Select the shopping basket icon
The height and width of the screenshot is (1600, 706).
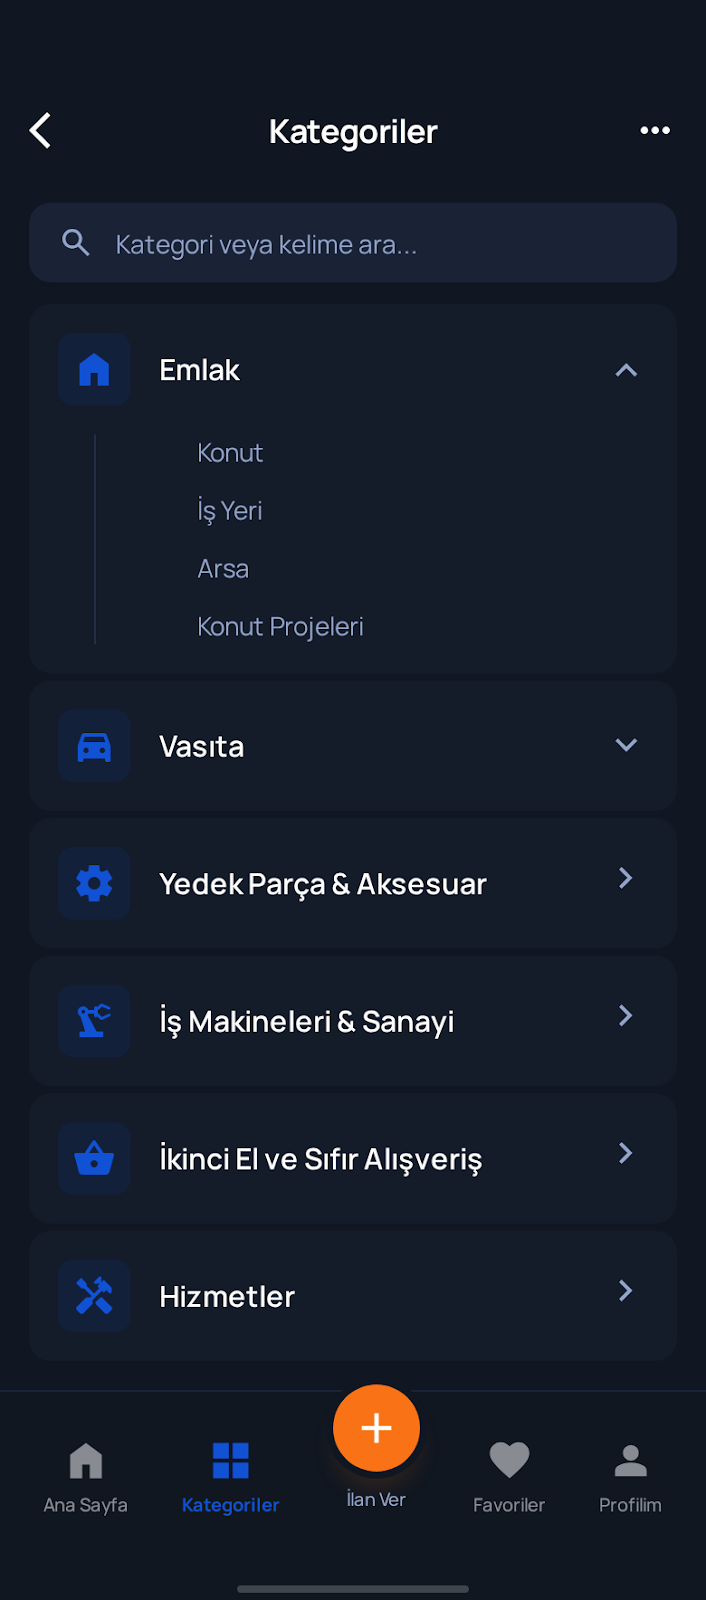93,1158
